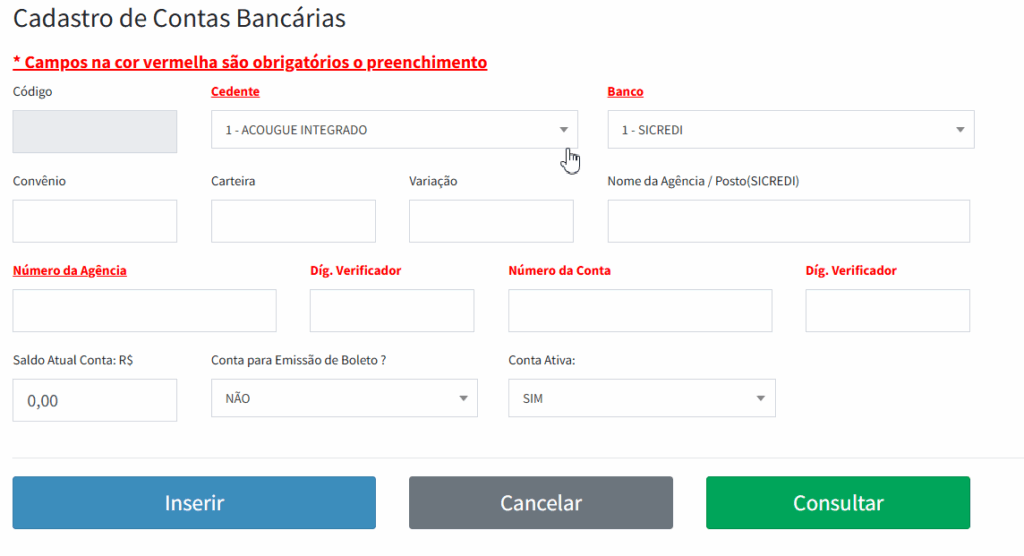Click the Saldo Atual Conta amount field
The width and height of the screenshot is (1024, 556).
point(95,400)
